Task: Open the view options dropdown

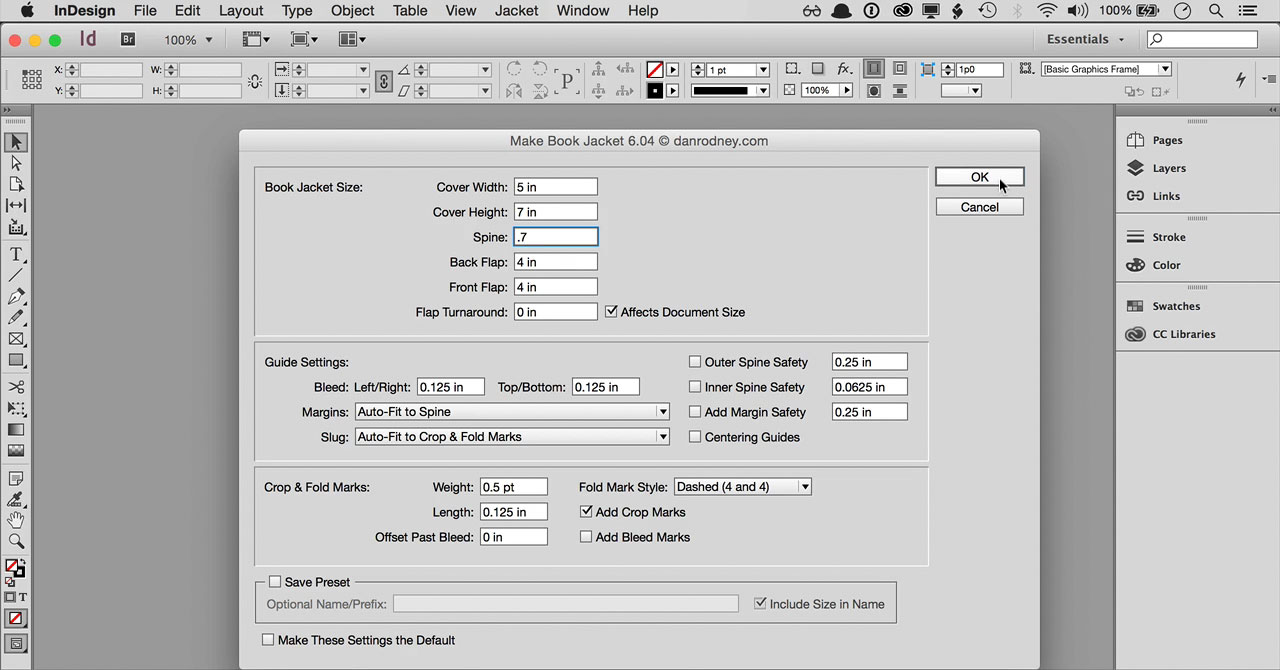Action: click(x=258, y=40)
